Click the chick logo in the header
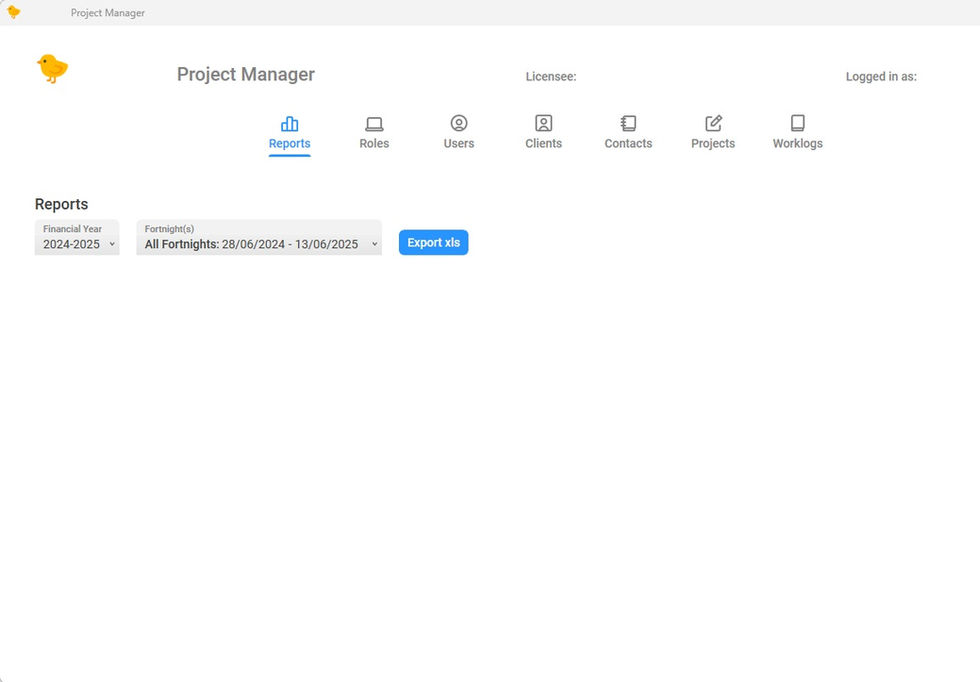 click(51, 68)
